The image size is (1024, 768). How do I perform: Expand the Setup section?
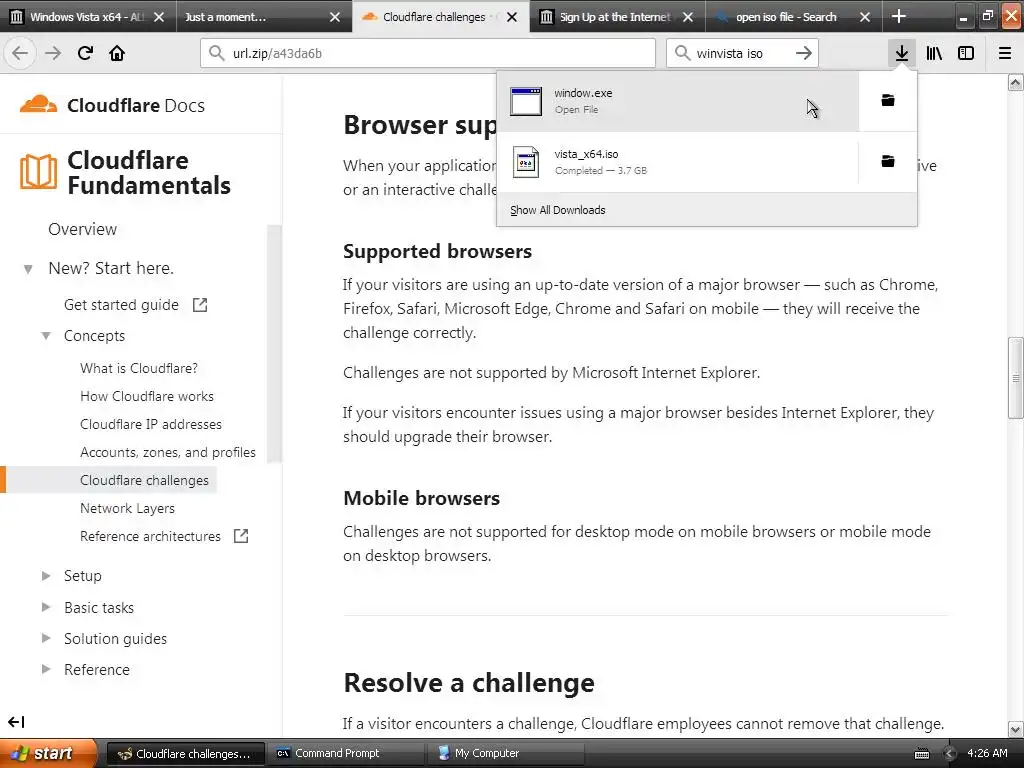tap(46, 576)
